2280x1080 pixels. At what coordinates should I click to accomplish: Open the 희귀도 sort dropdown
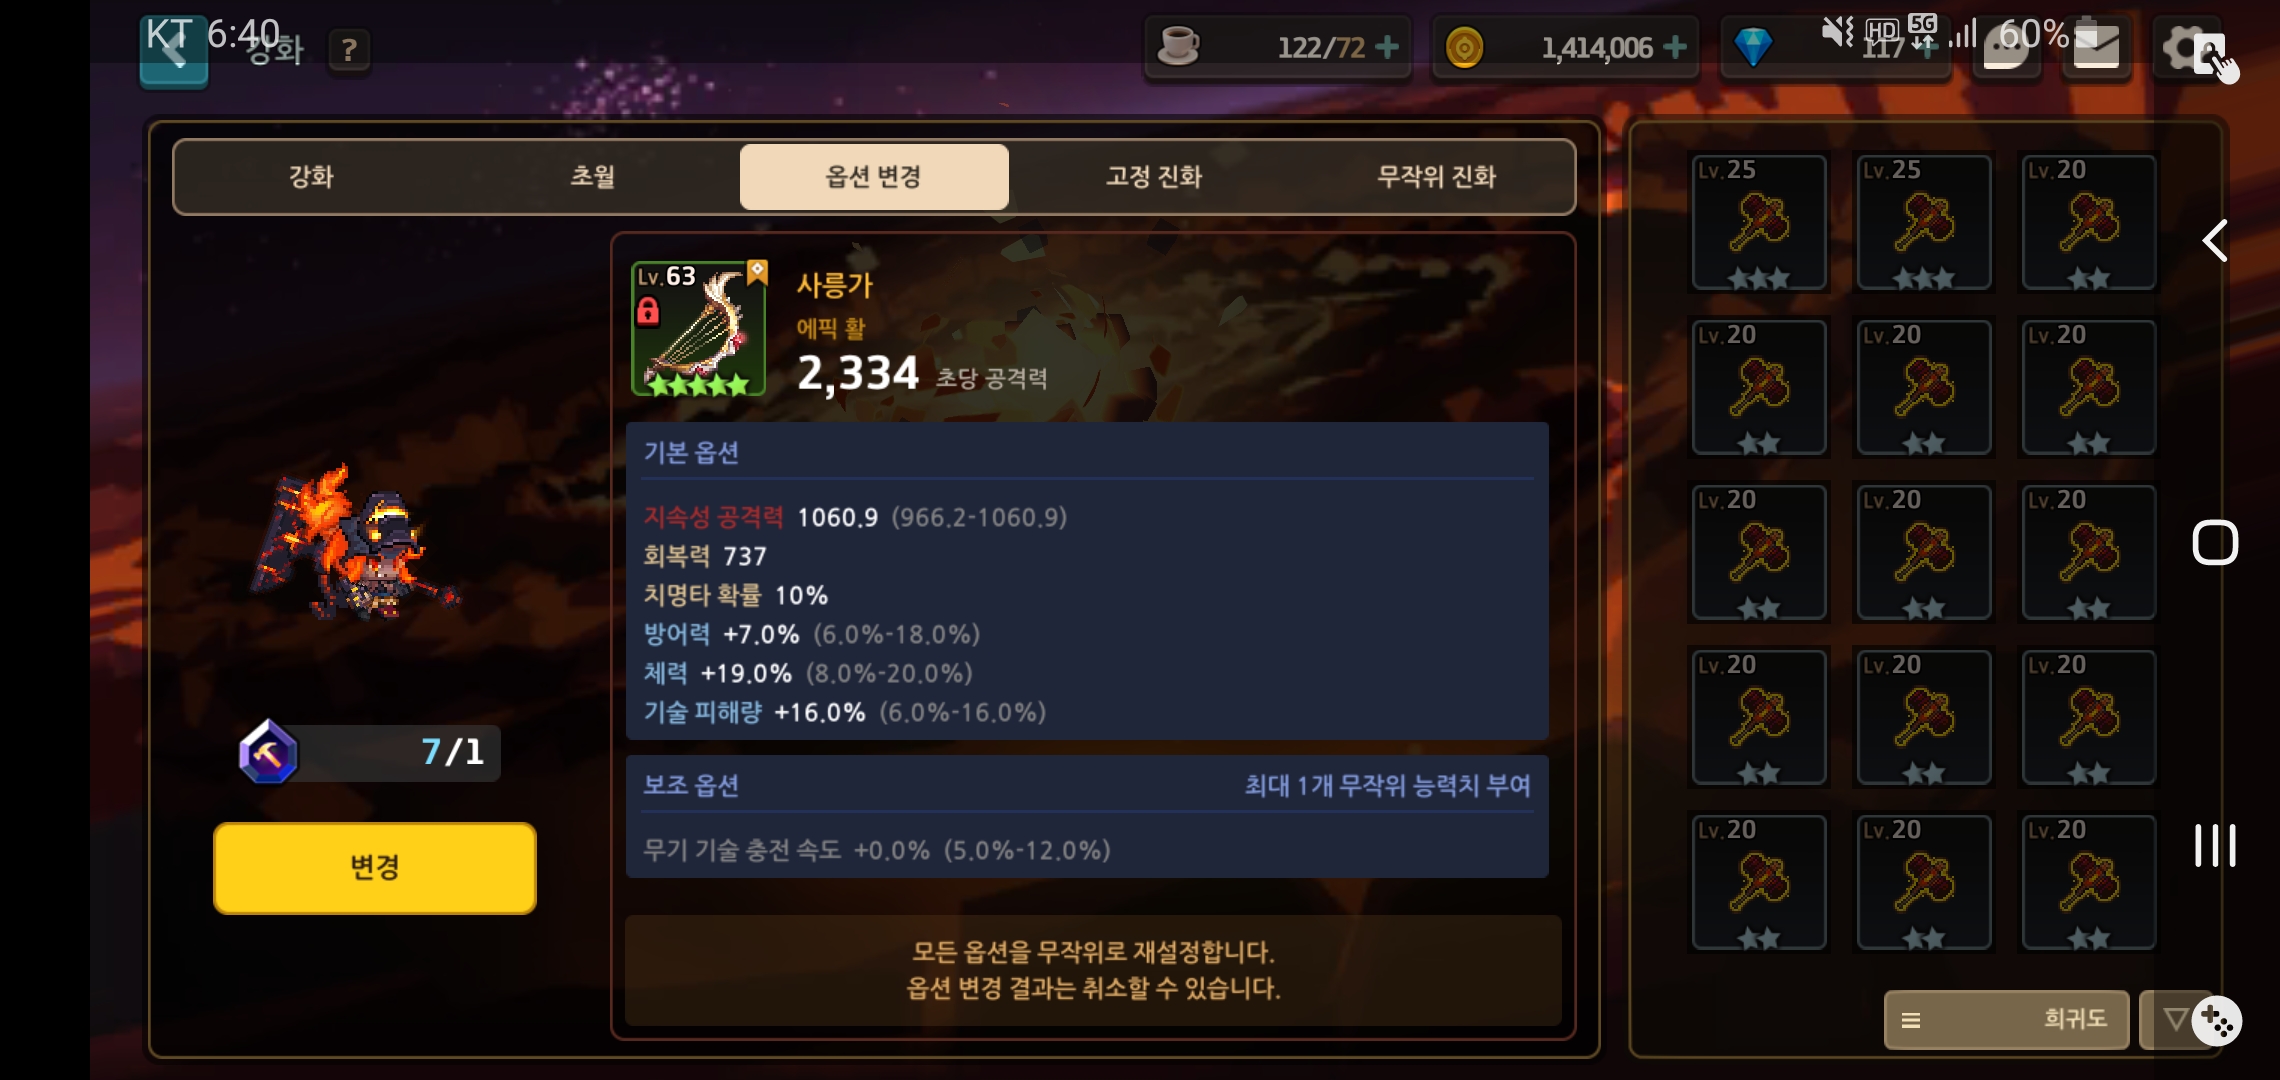(x=2006, y=1019)
